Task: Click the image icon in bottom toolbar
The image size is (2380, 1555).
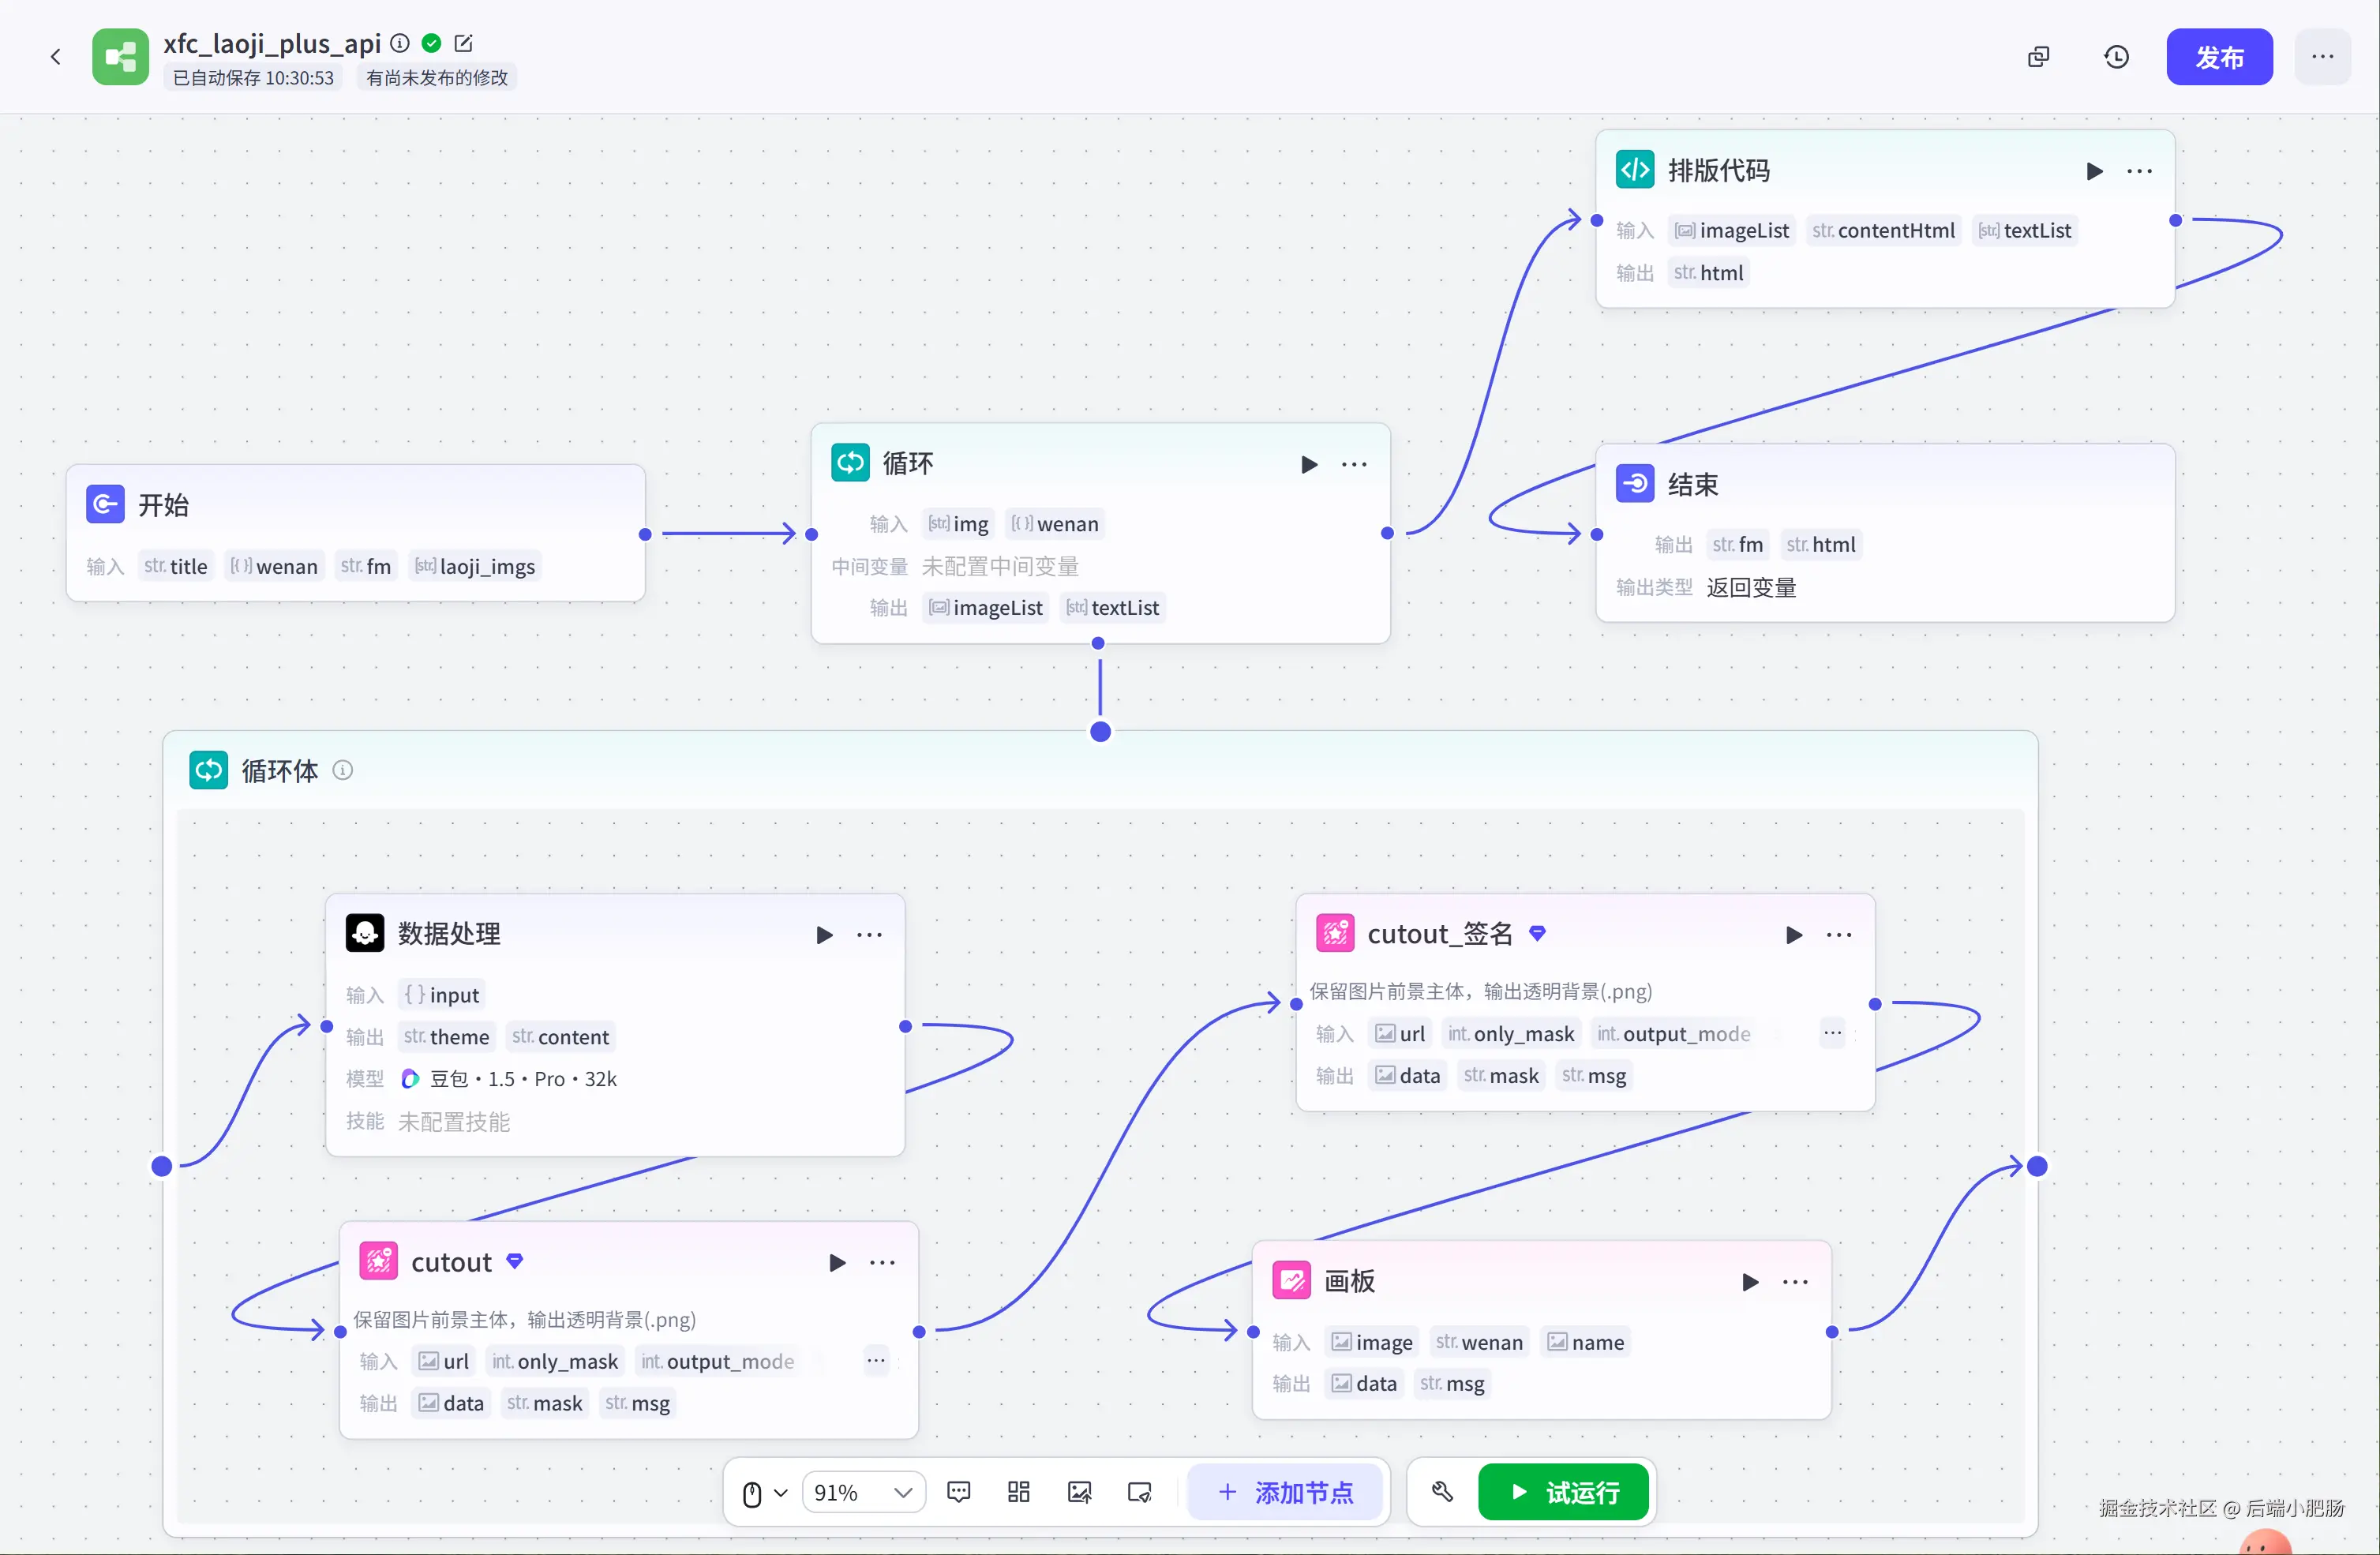Action: click(x=1079, y=1493)
